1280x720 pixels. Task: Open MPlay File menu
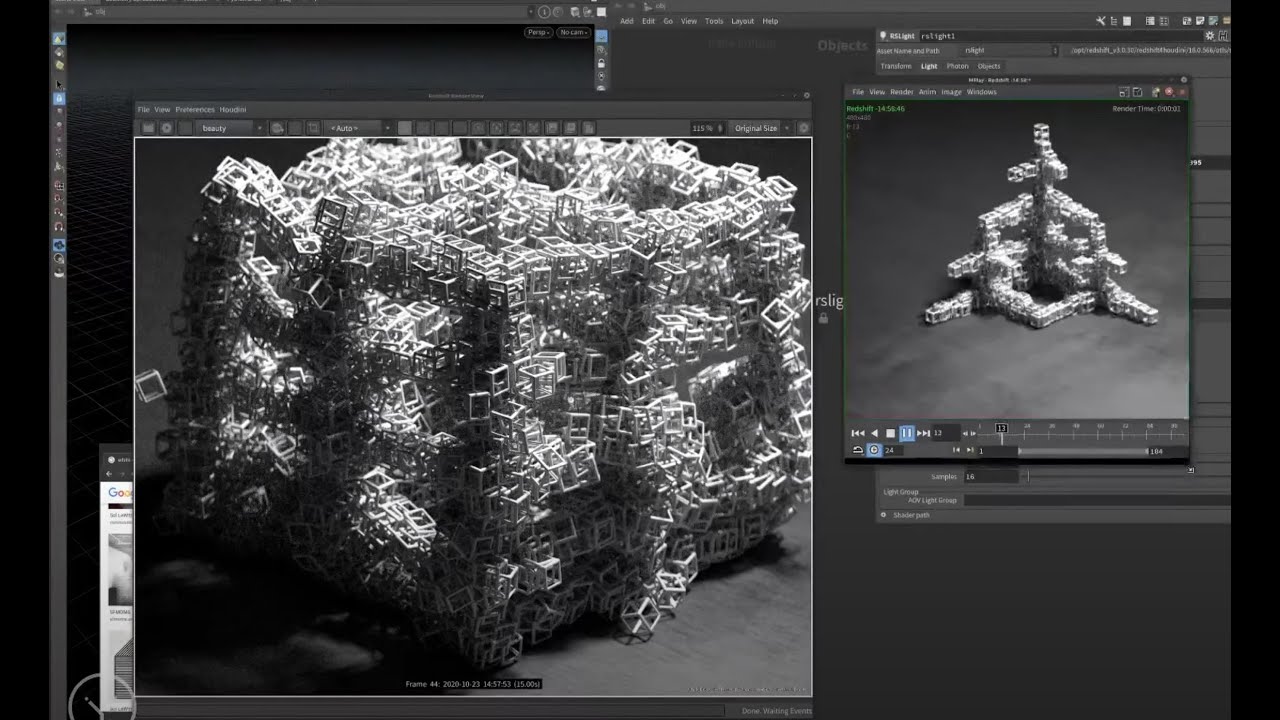point(857,92)
